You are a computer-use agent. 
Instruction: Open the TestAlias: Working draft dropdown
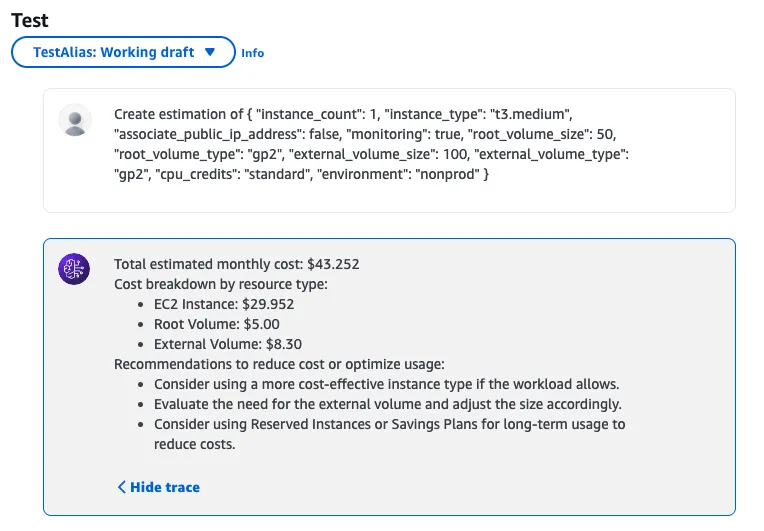point(123,52)
